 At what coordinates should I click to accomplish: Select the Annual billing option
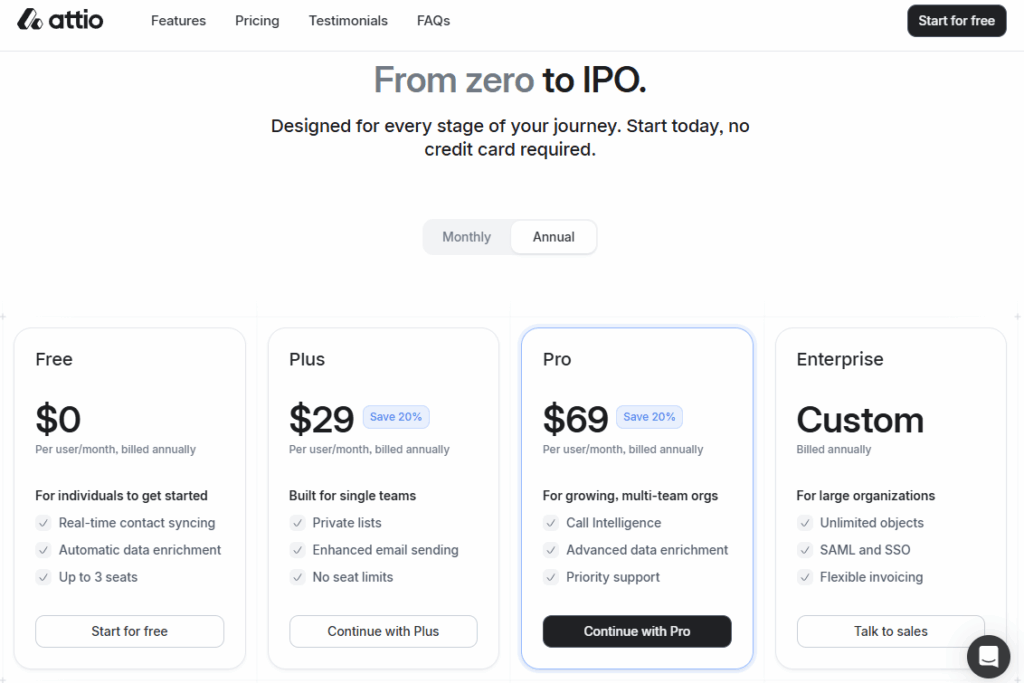click(553, 237)
